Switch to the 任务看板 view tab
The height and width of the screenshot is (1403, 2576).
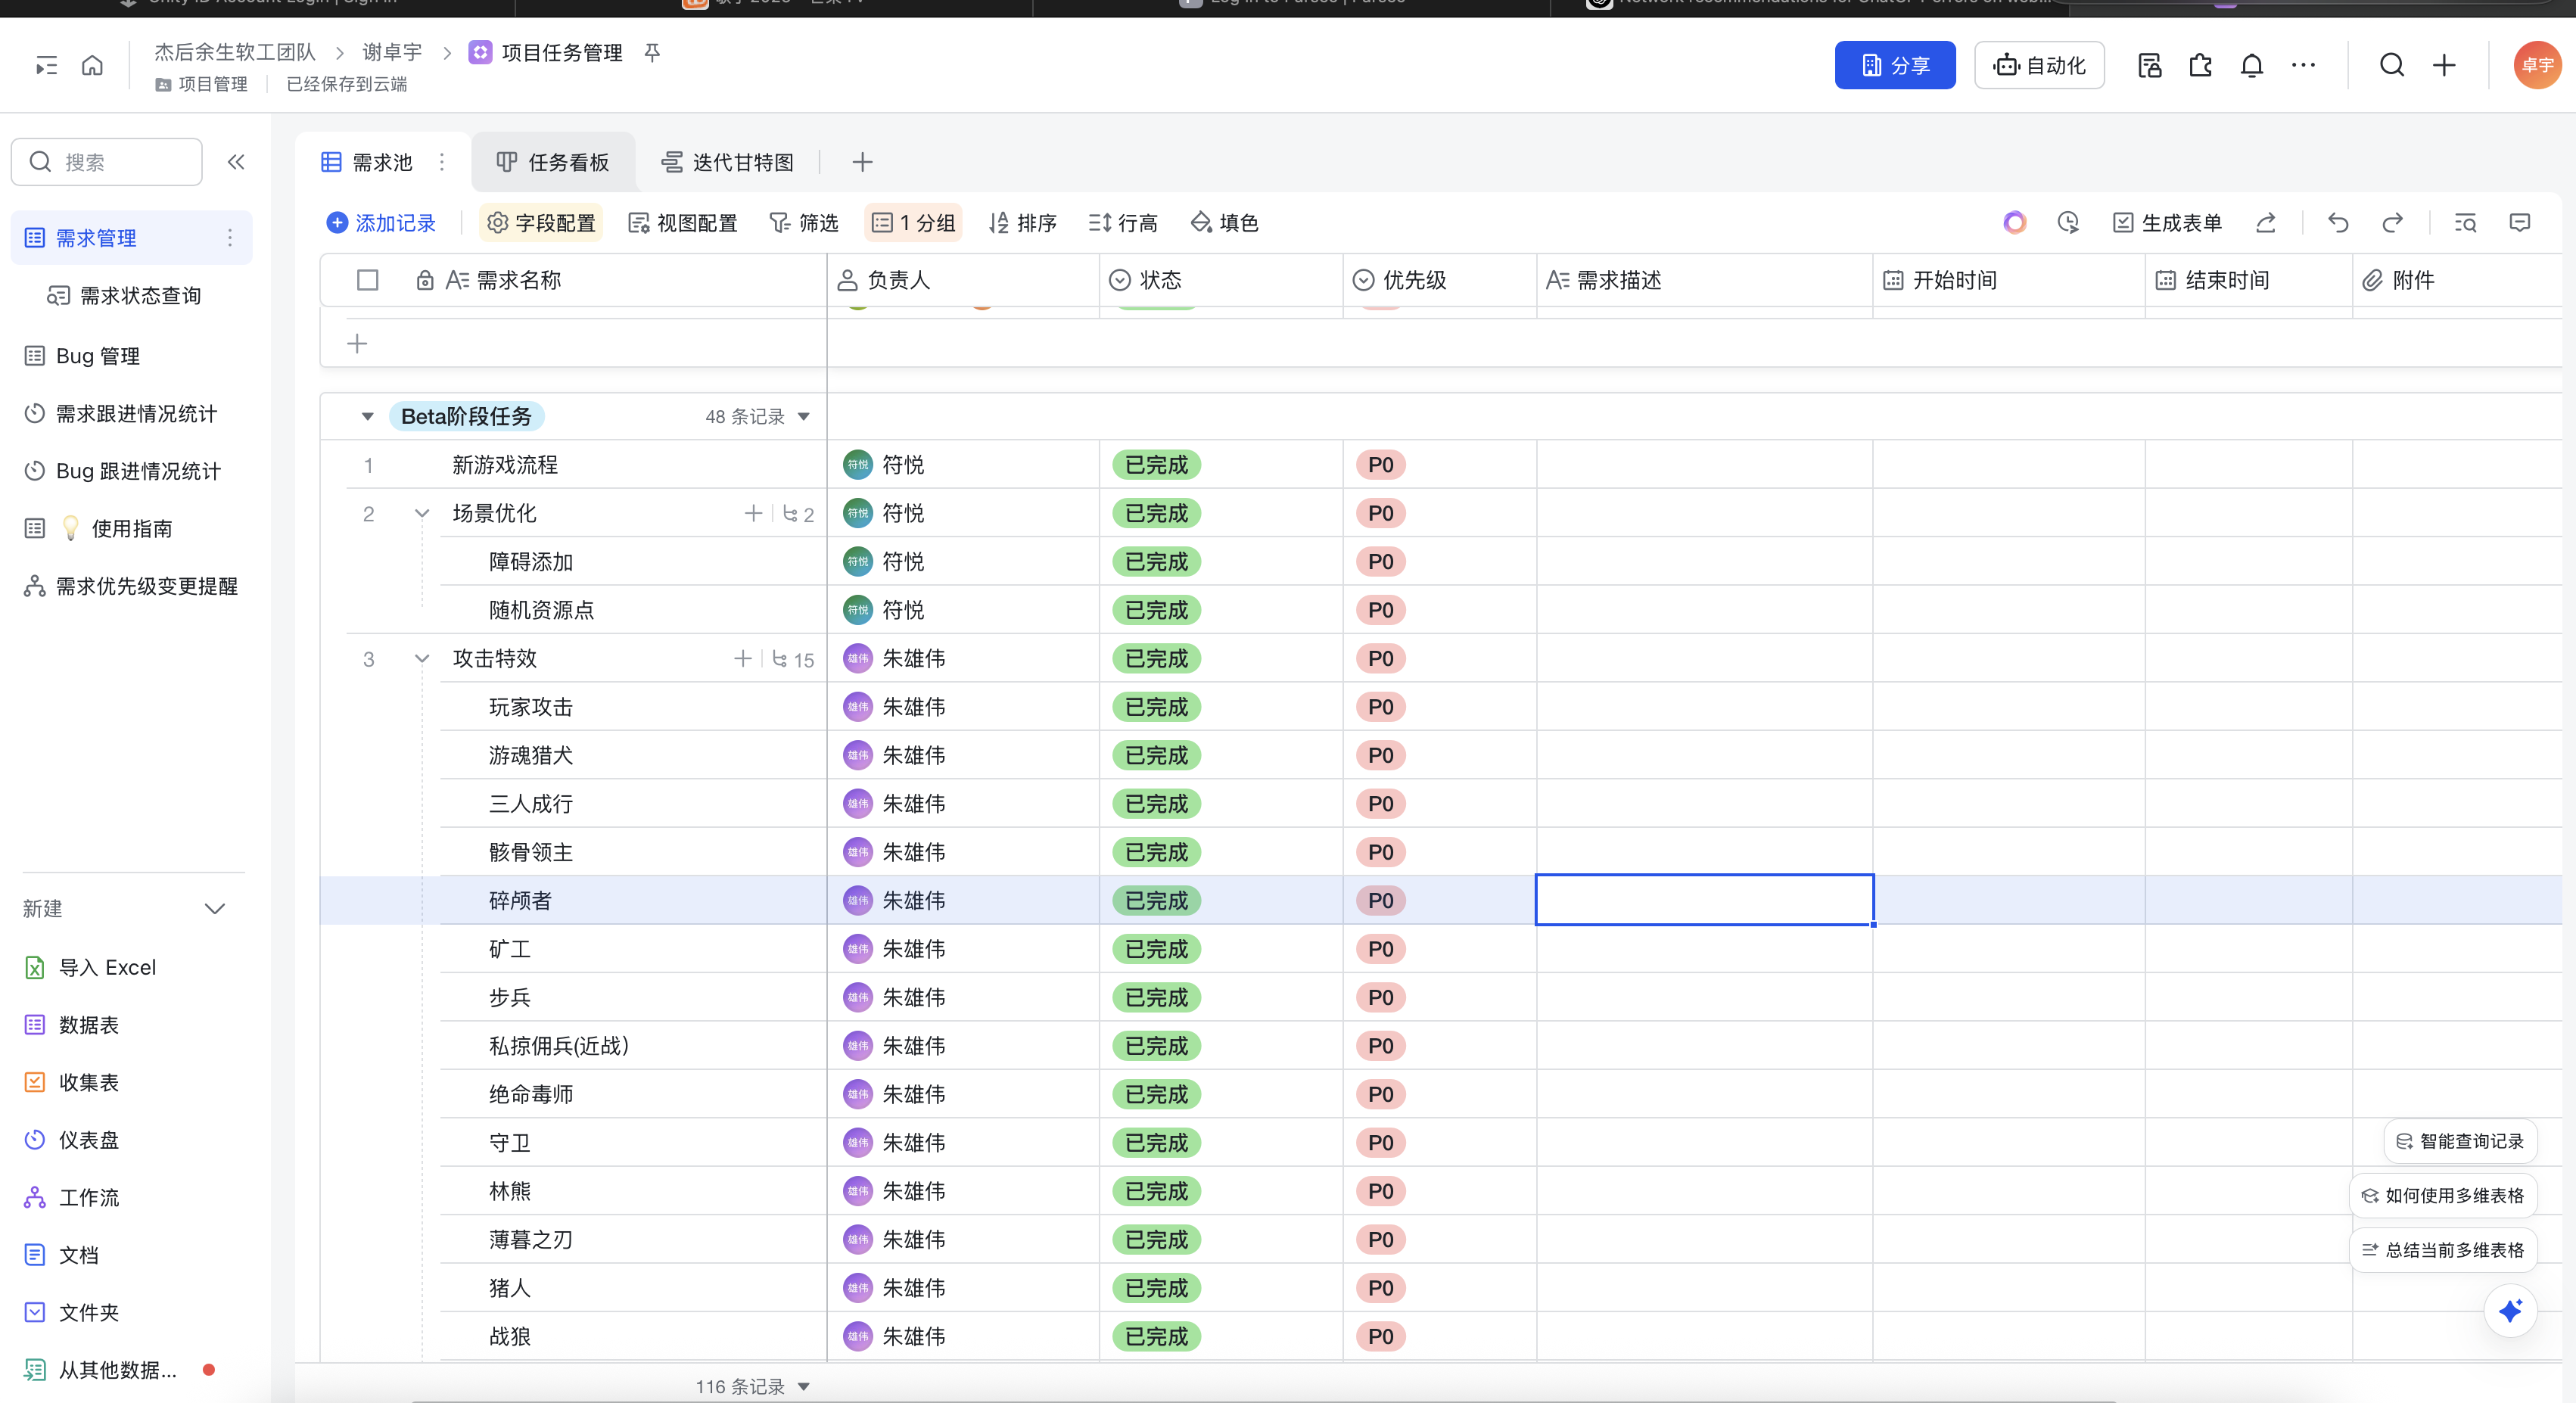(553, 161)
